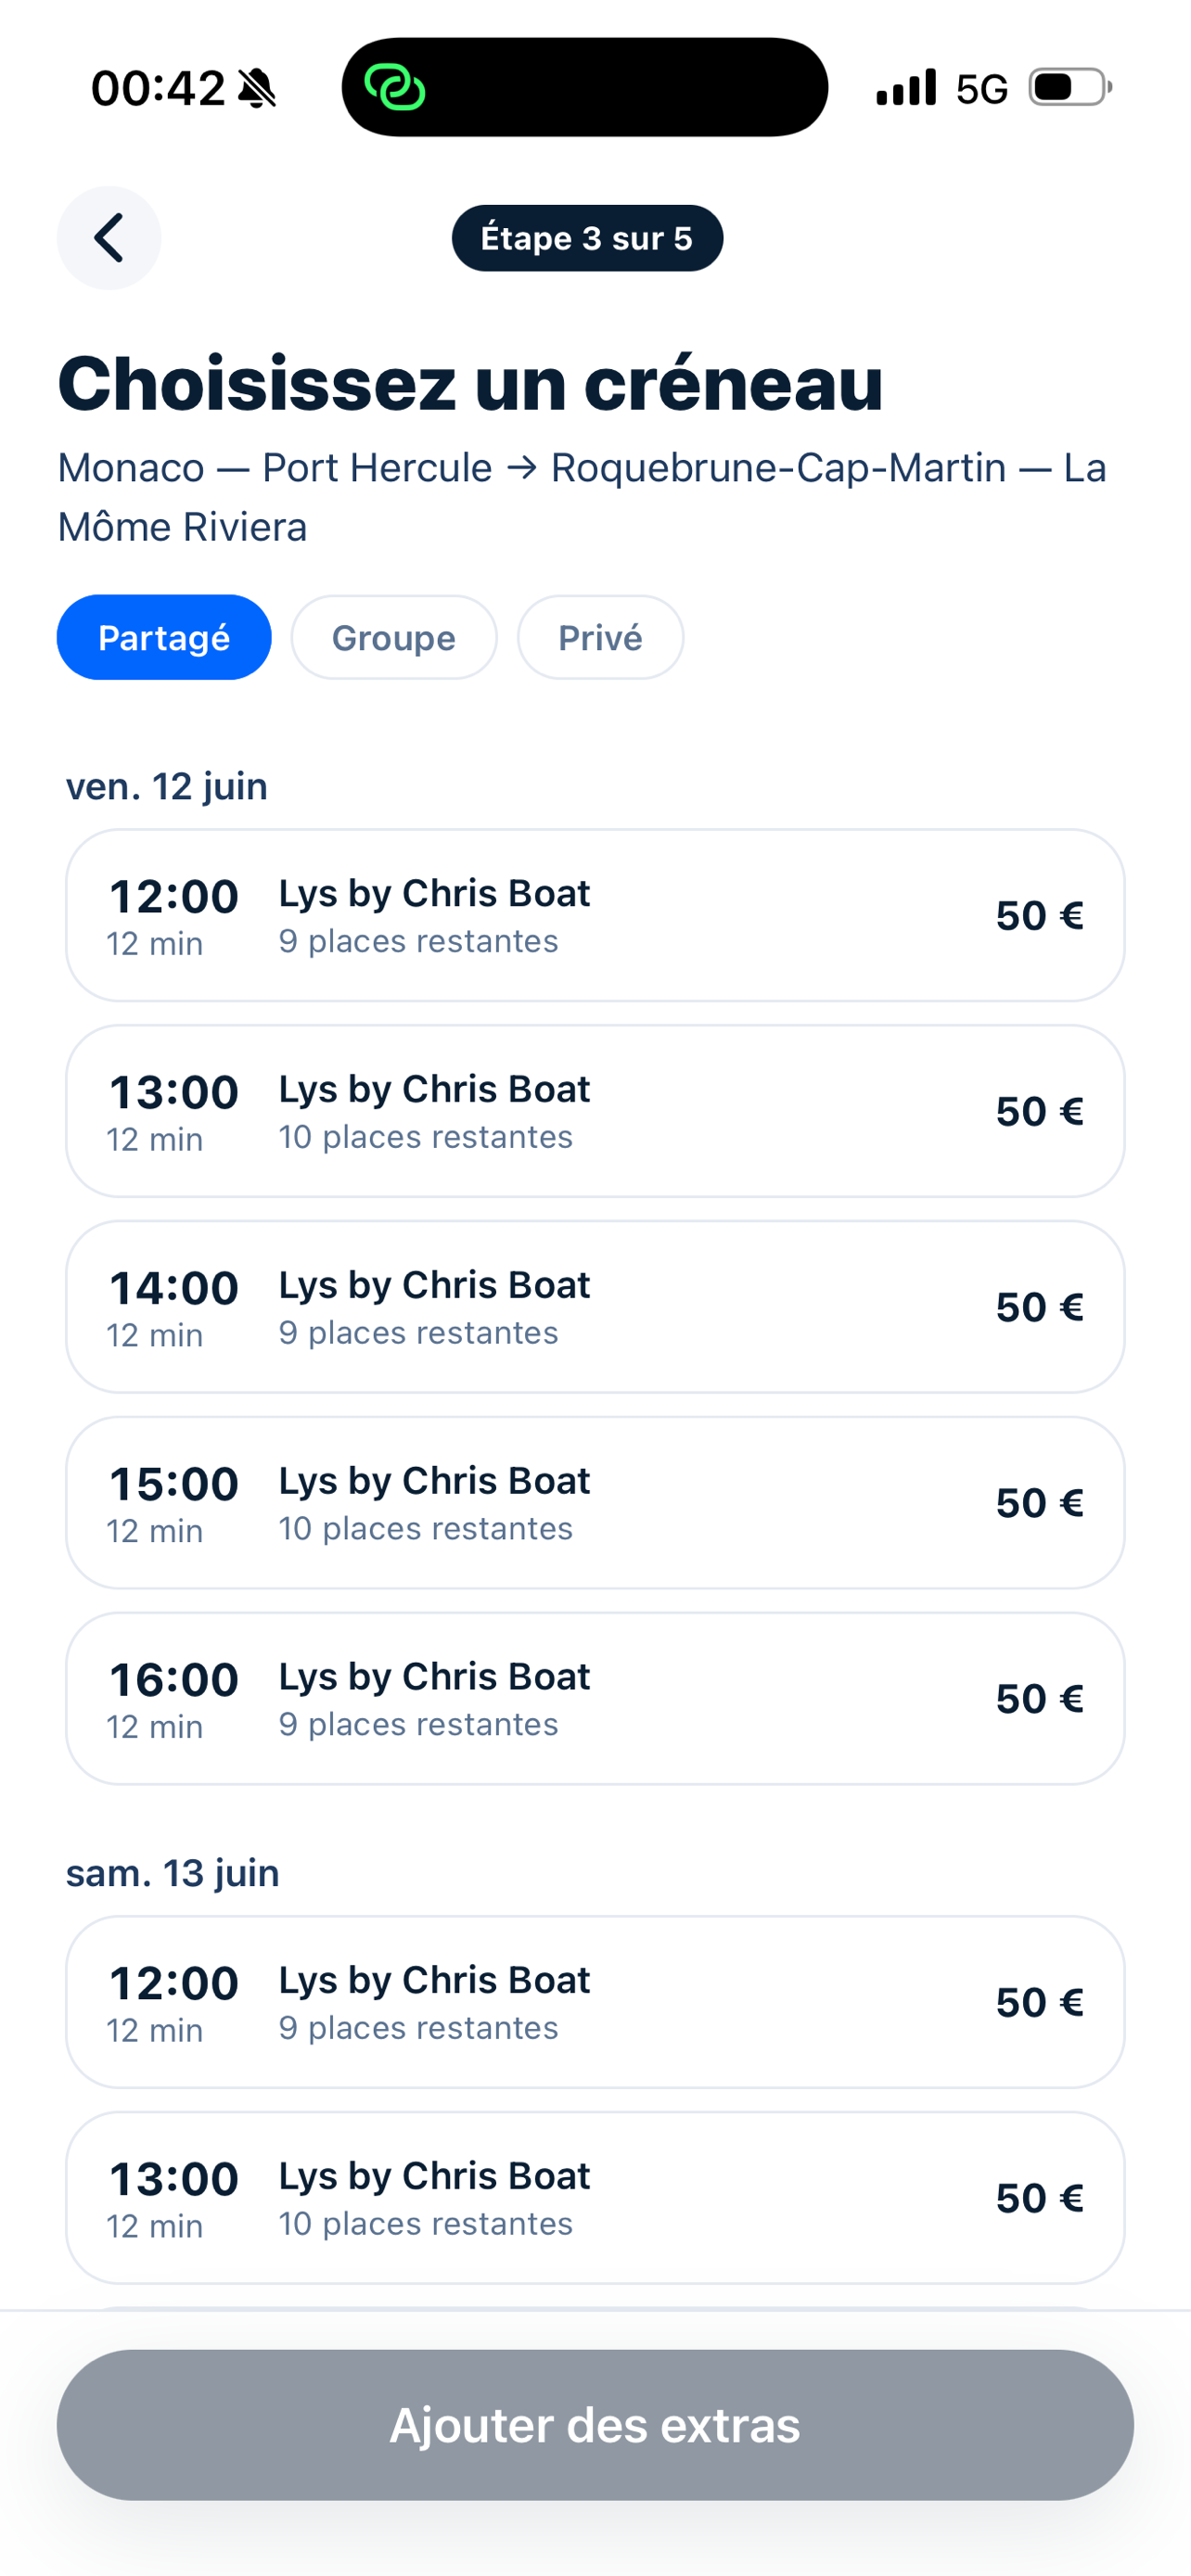Choose the Saturday 13:00 time slot
Screen dimensions: 1191x2576
[x=595, y=2198]
